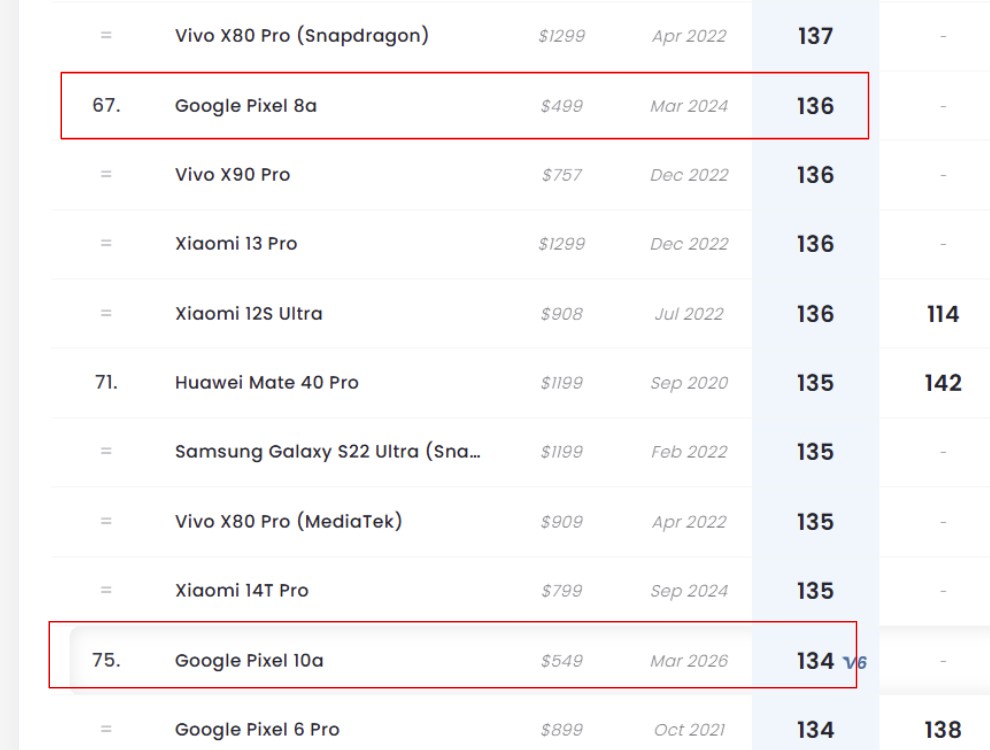The height and width of the screenshot is (750, 990).
Task: Click the 142 score for Huawei Mate 40 Pro
Action: [x=943, y=382]
